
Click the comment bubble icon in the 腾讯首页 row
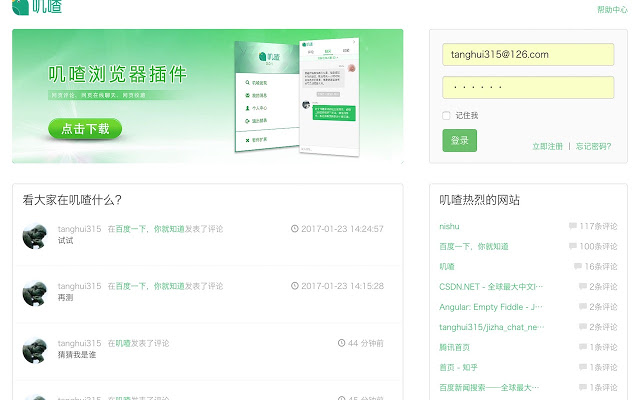point(583,347)
